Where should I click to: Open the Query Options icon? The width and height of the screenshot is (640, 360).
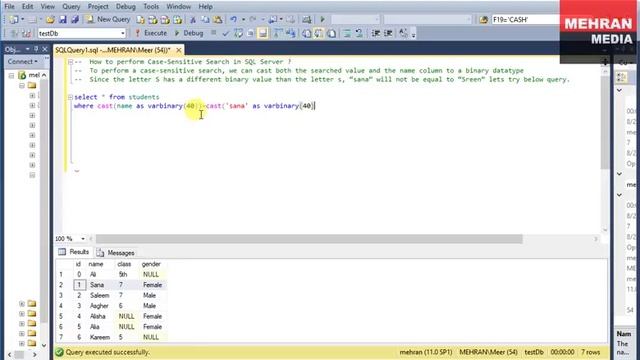click(251, 33)
